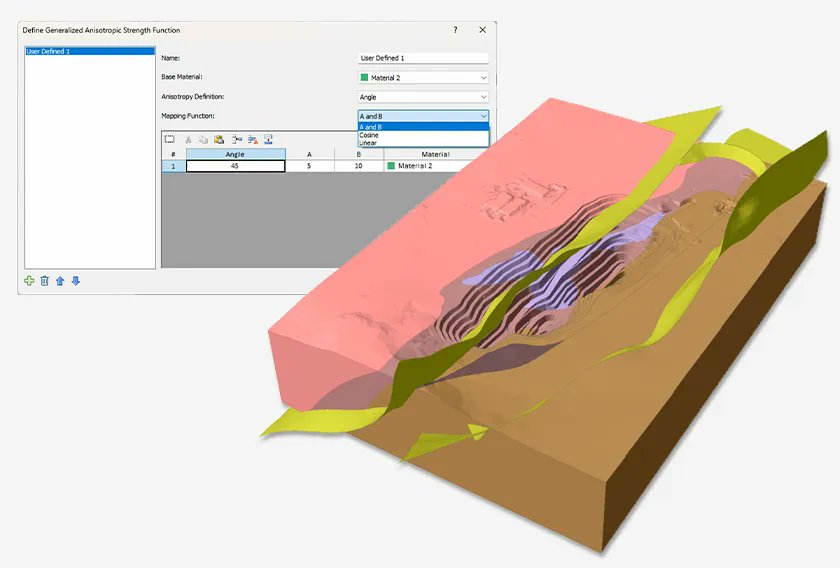The height and width of the screenshot is (568, 840).
Task: Click the copy icon in table toolbar
Action: [x=203, y=140]
